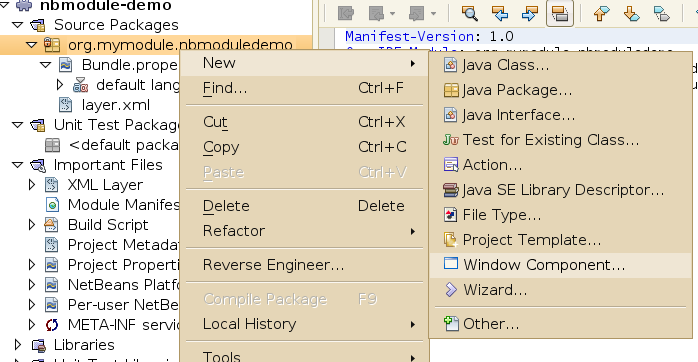Click the layer.xml file icon
The image size is (698, 362).
pos(65,105)
